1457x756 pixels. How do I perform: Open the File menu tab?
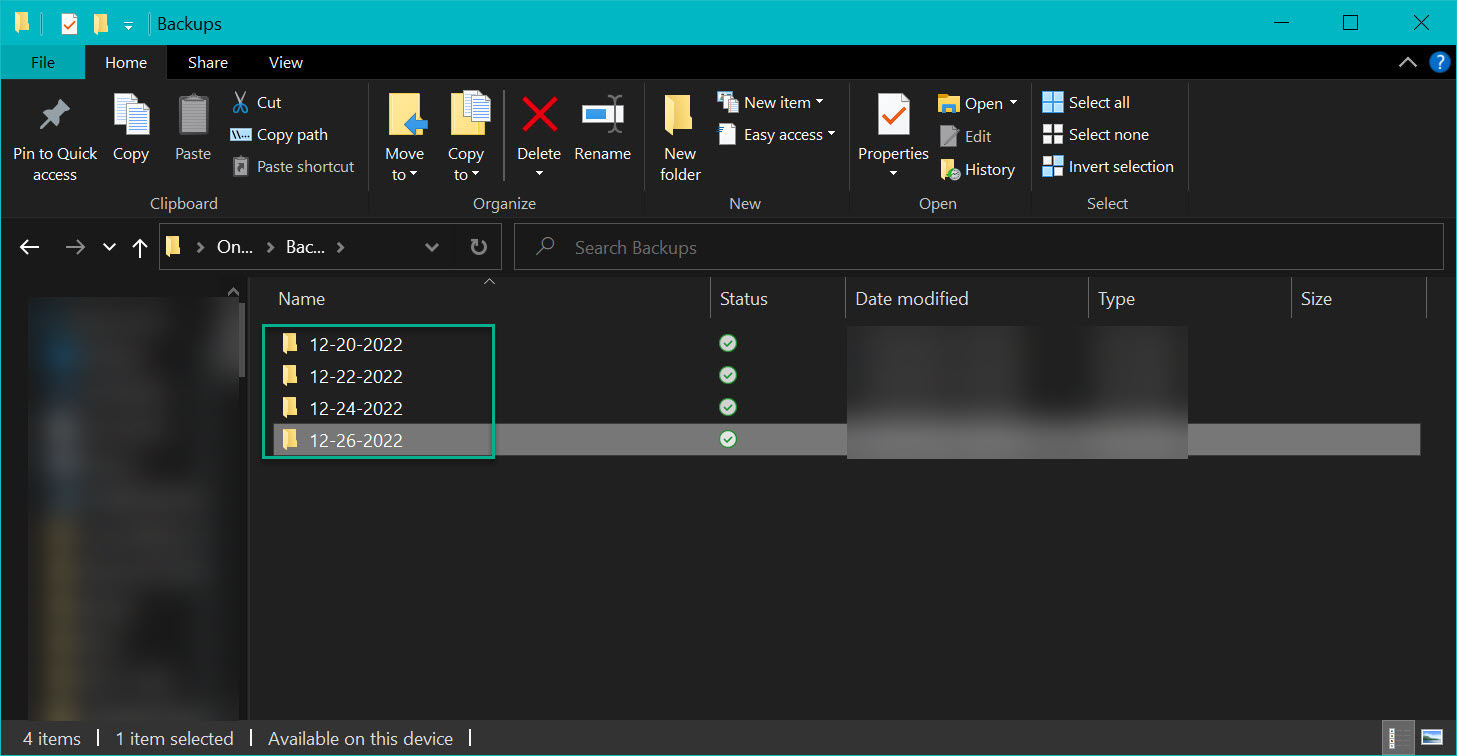click(43, 62)
